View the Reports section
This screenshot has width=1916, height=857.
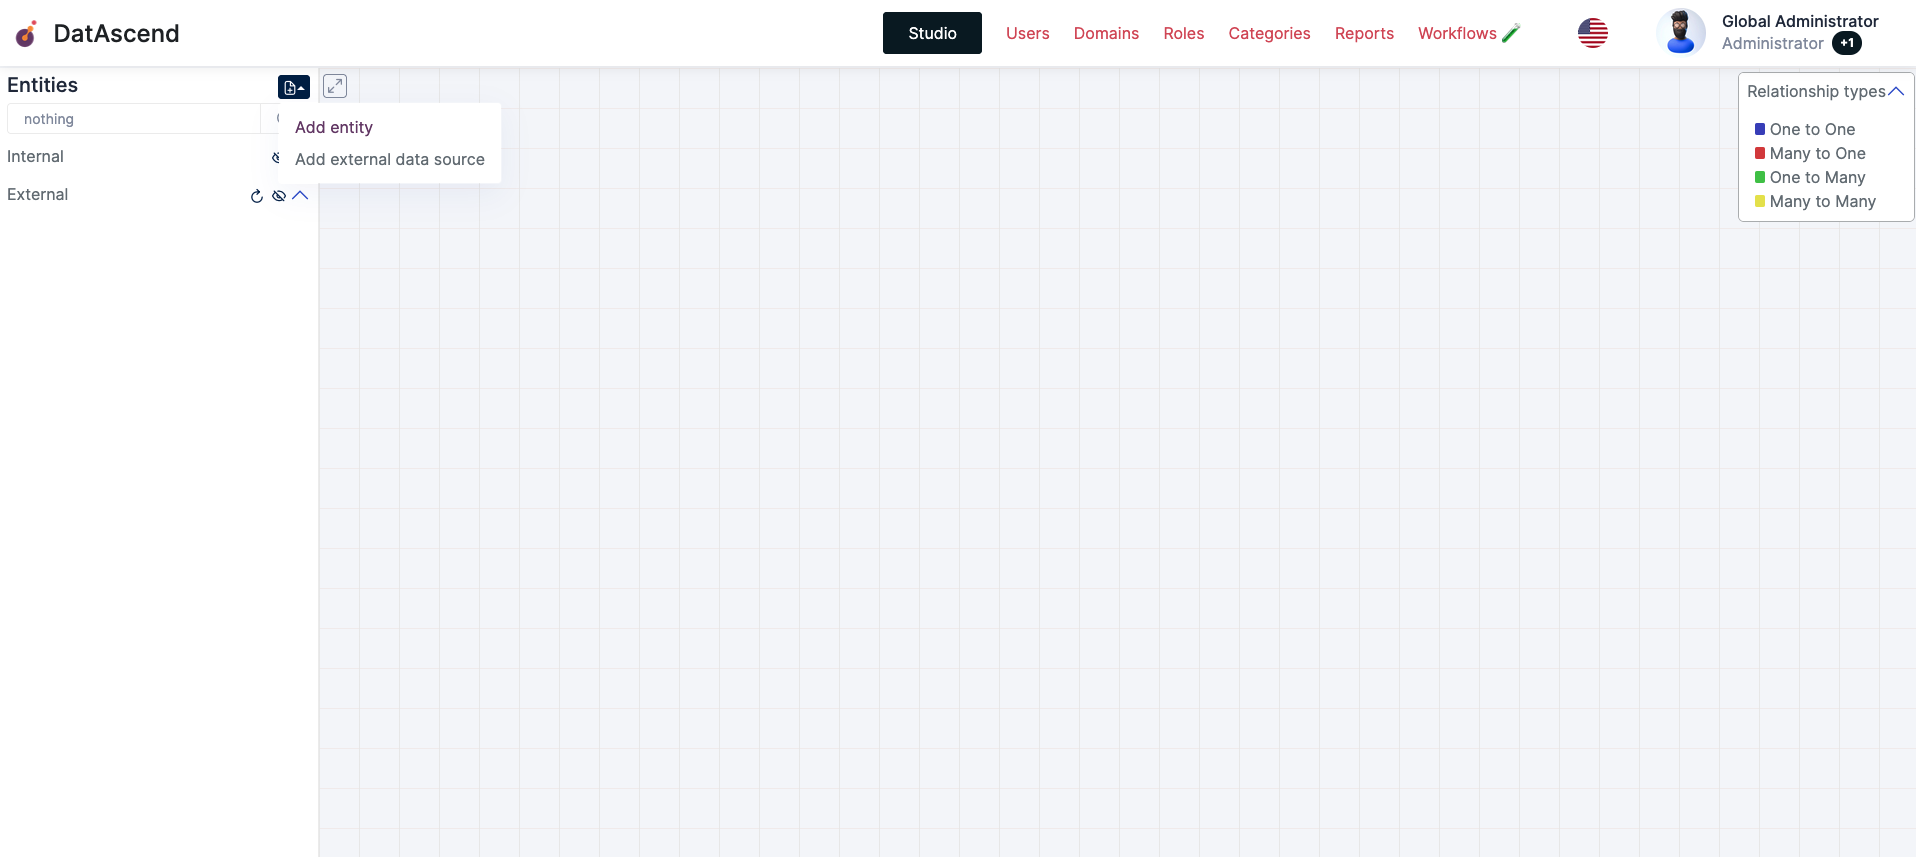[1364, 33]
